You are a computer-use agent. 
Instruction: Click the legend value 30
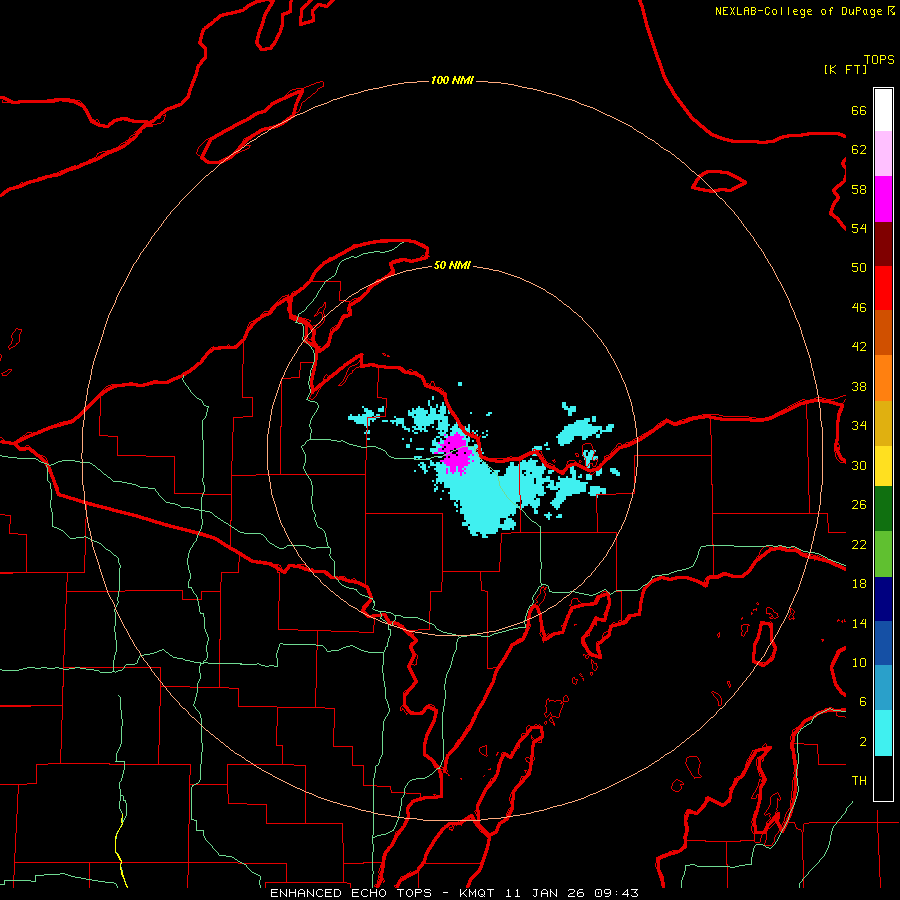[x=859, y=465]
